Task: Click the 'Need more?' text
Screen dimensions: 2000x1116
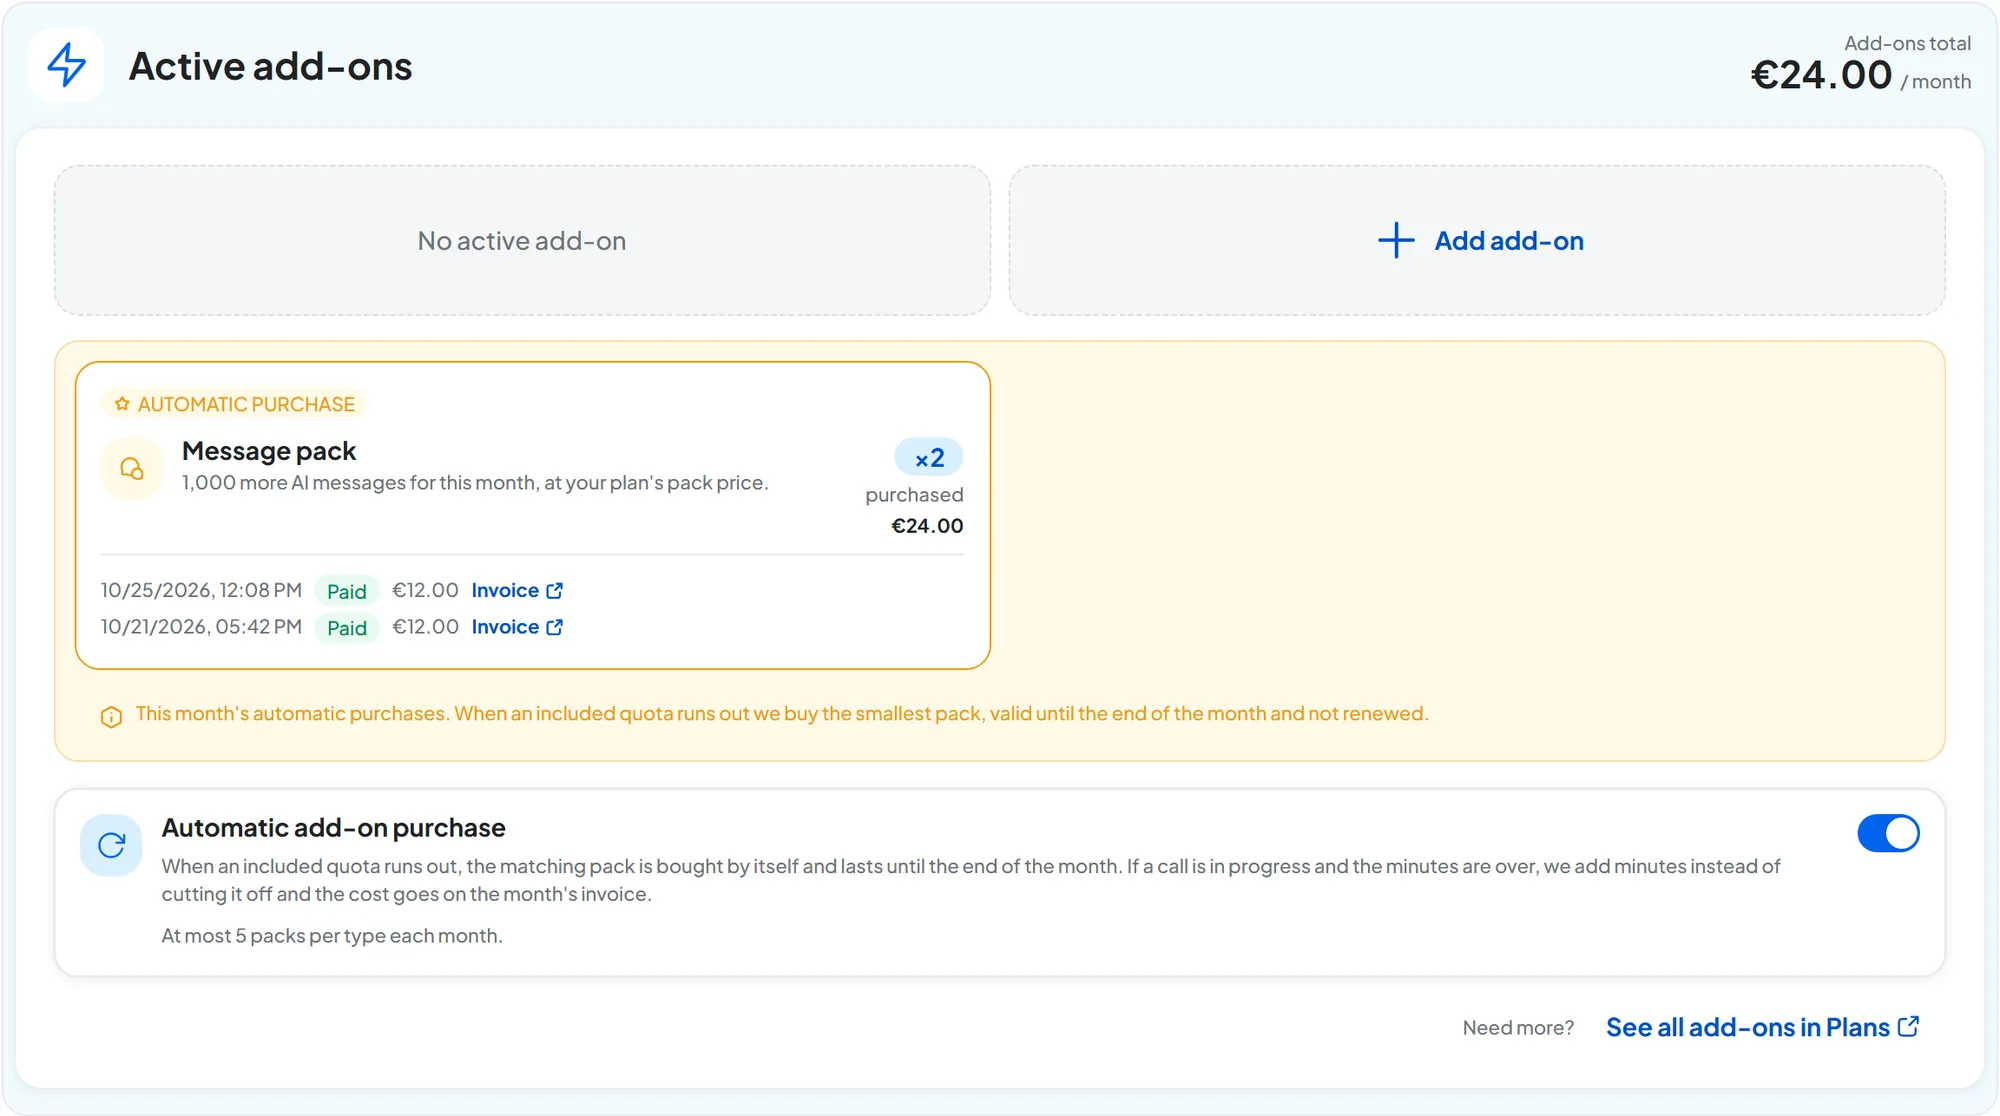Action: pyautogui.click(x=1518, y=1028)
